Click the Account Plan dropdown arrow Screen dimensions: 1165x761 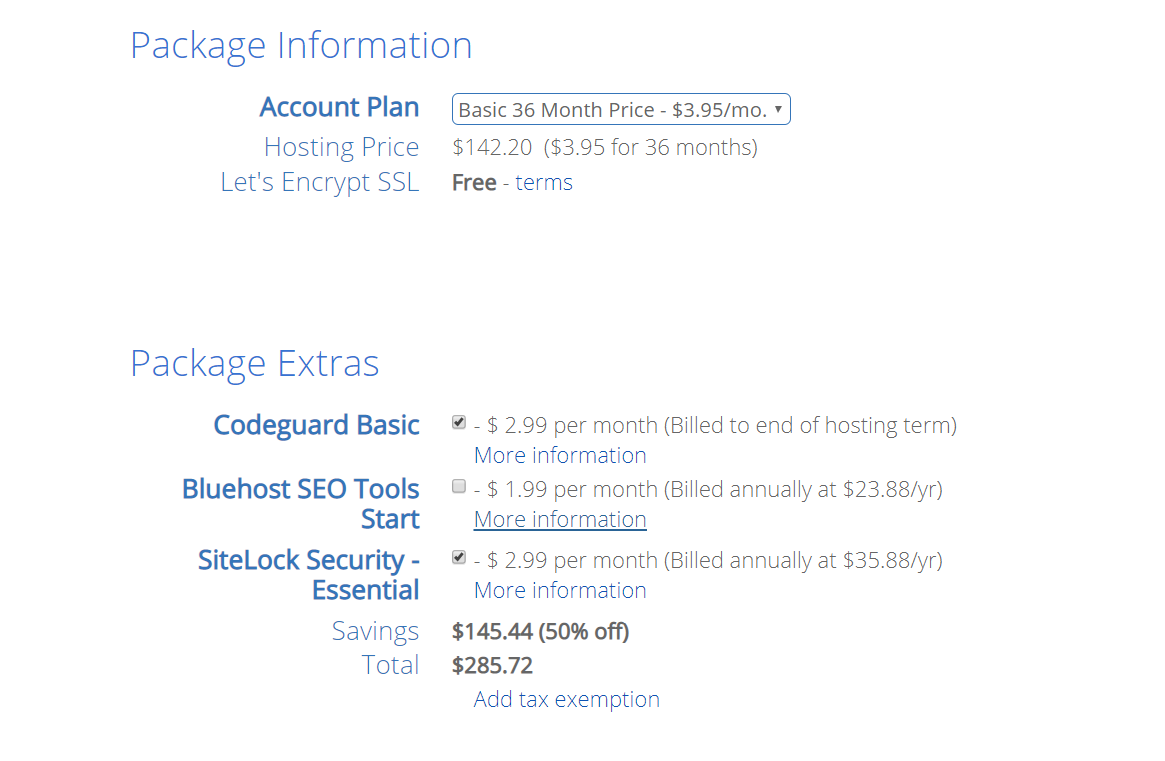[x=778, y=109]
